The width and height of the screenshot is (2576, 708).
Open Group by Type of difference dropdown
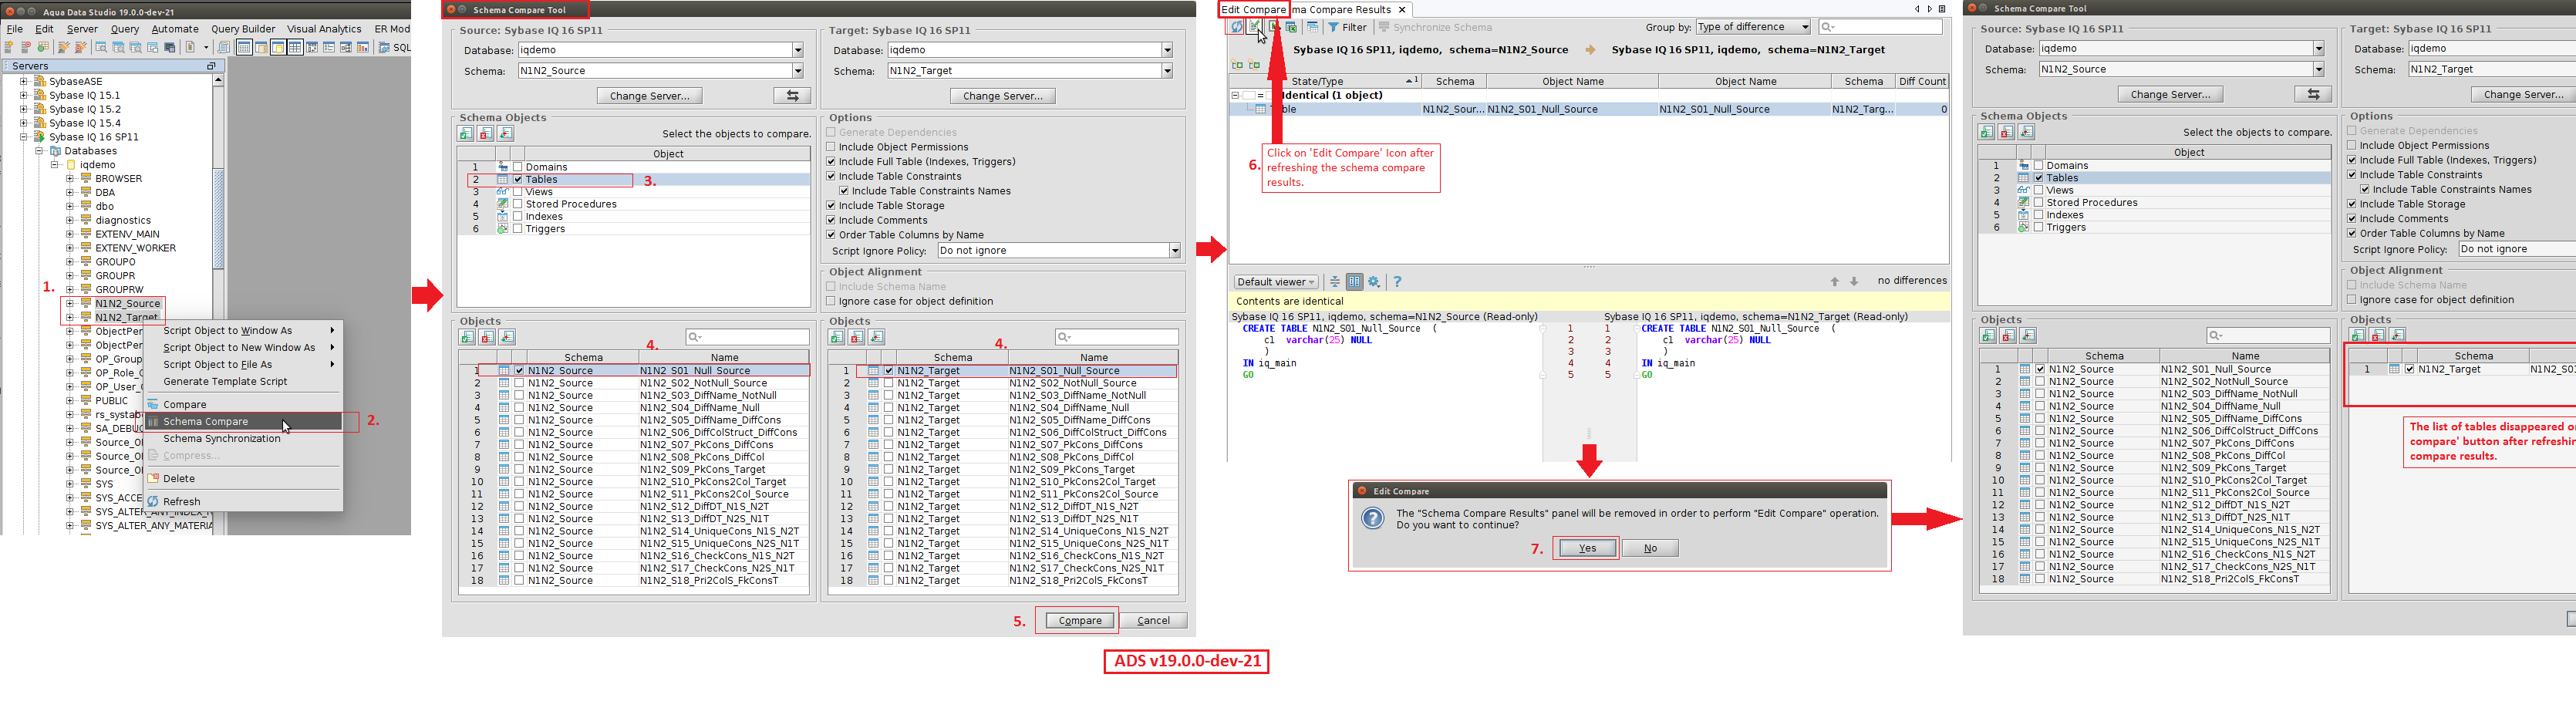[x=1753, y=27]
